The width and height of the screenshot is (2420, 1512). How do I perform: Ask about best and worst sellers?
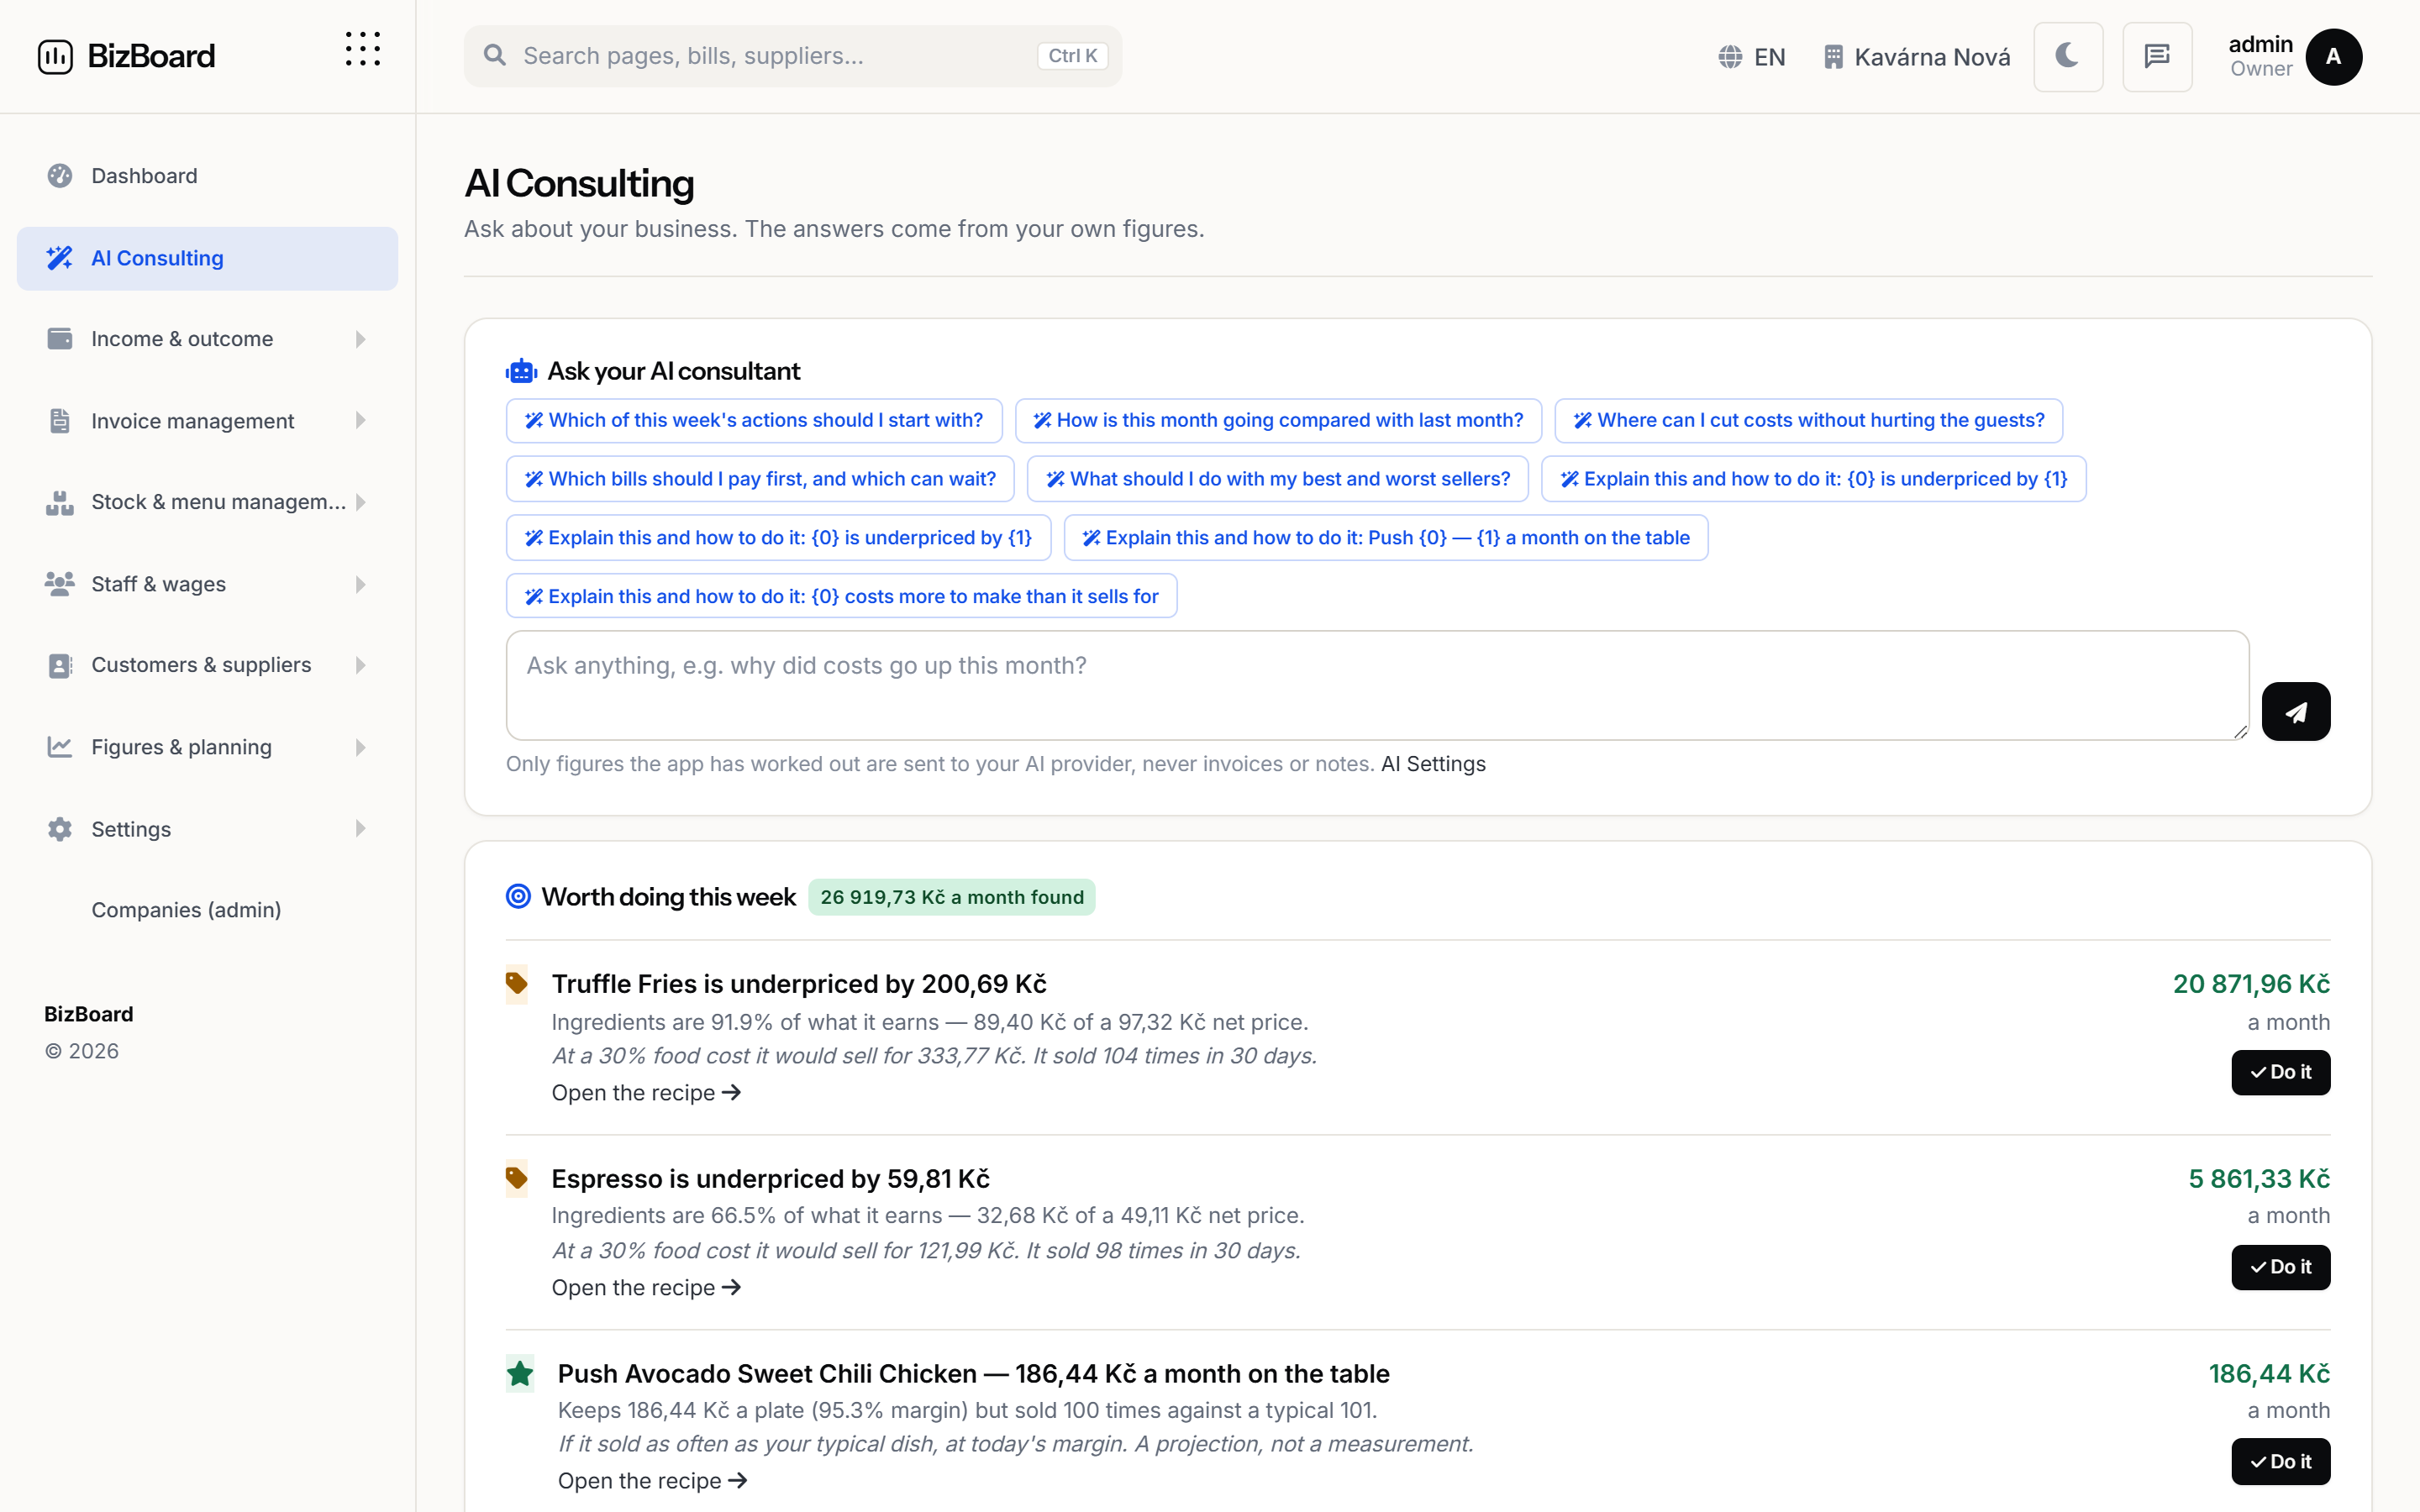point(1277,479)
